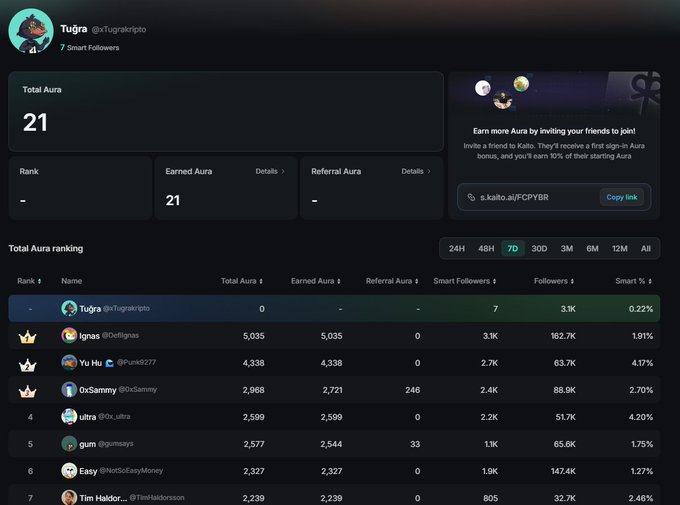Click Tim Haldor's avatar
The height and width of the screenshot is (505, 680).
point(69,498)
